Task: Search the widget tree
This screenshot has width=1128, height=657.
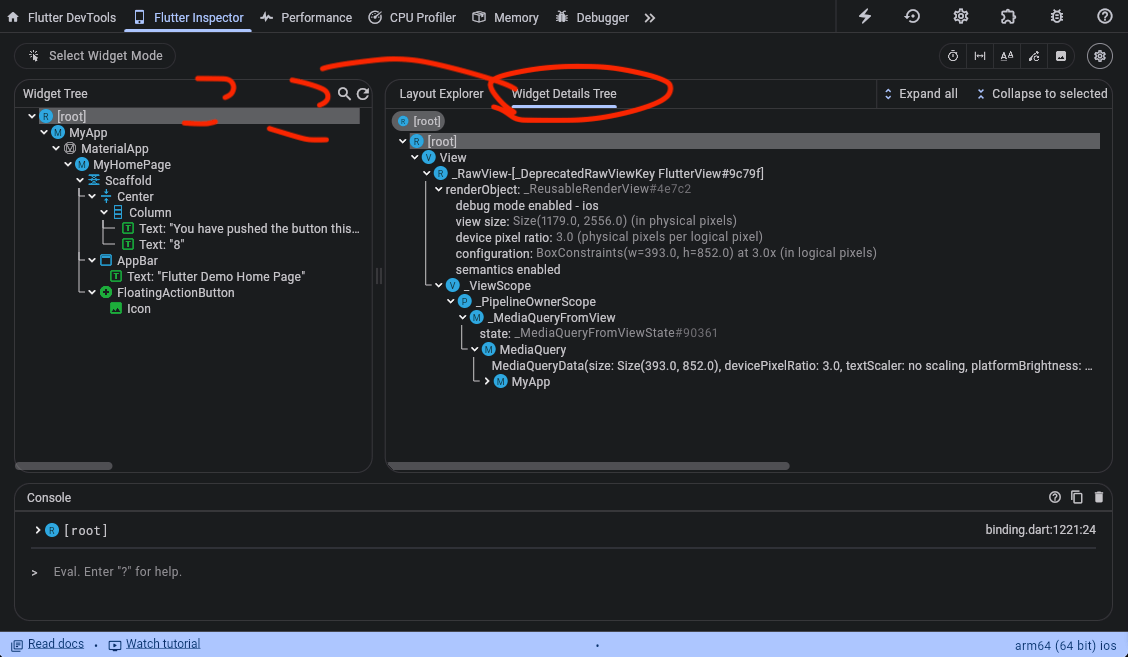Action: [x=345, y=94]
